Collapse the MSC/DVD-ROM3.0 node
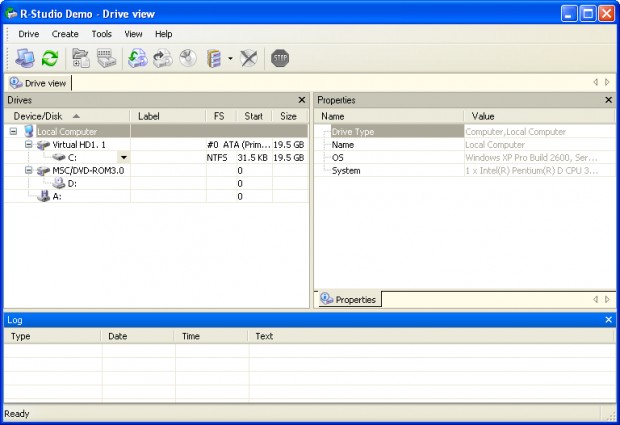 coord(28,170)
